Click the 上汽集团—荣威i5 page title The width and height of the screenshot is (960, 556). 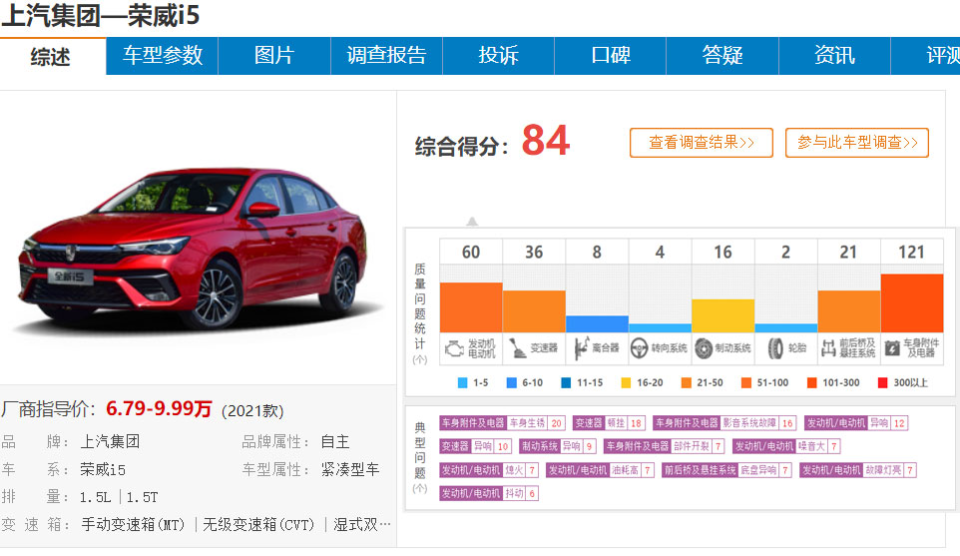[x=100, y=16]
